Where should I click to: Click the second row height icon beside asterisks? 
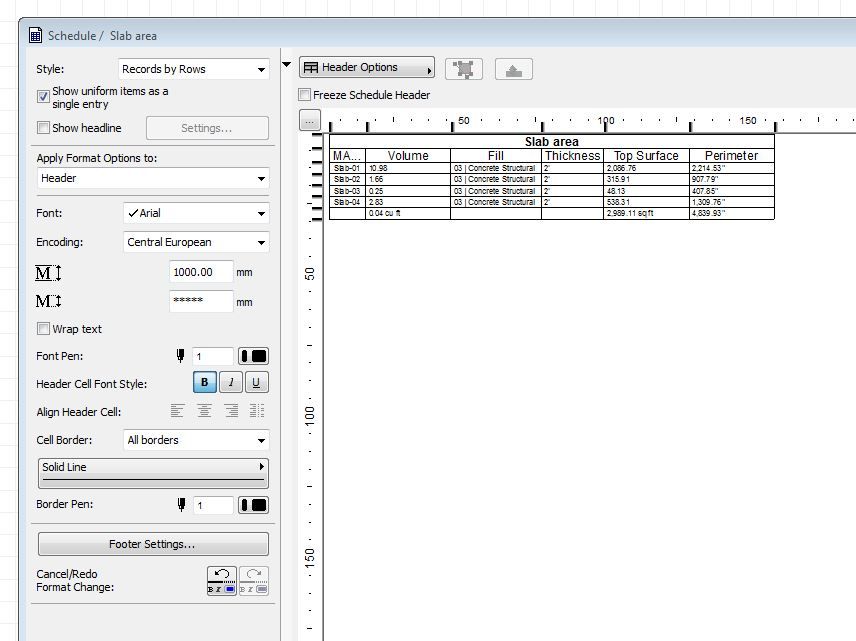tap(48, 301)
